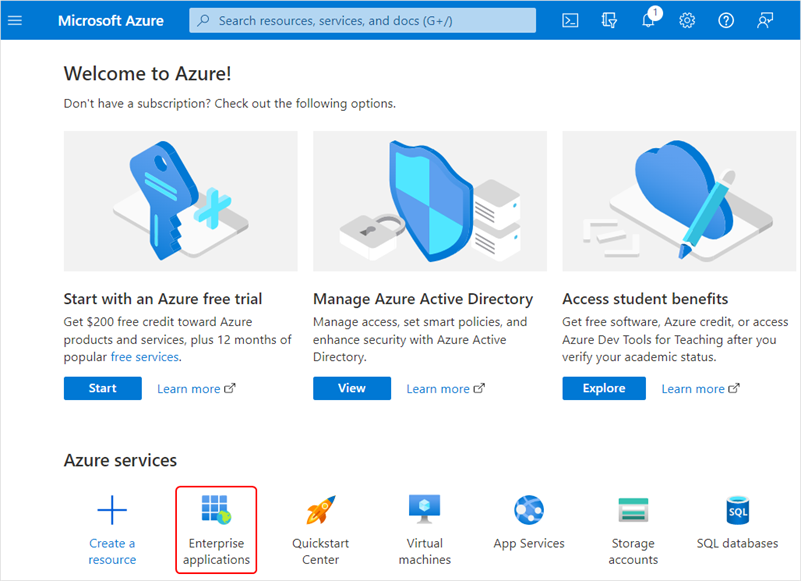The width and height of the screenshot is (801, 581).
Task: Show notifications via the bell icon
Action: pos(649,21)
